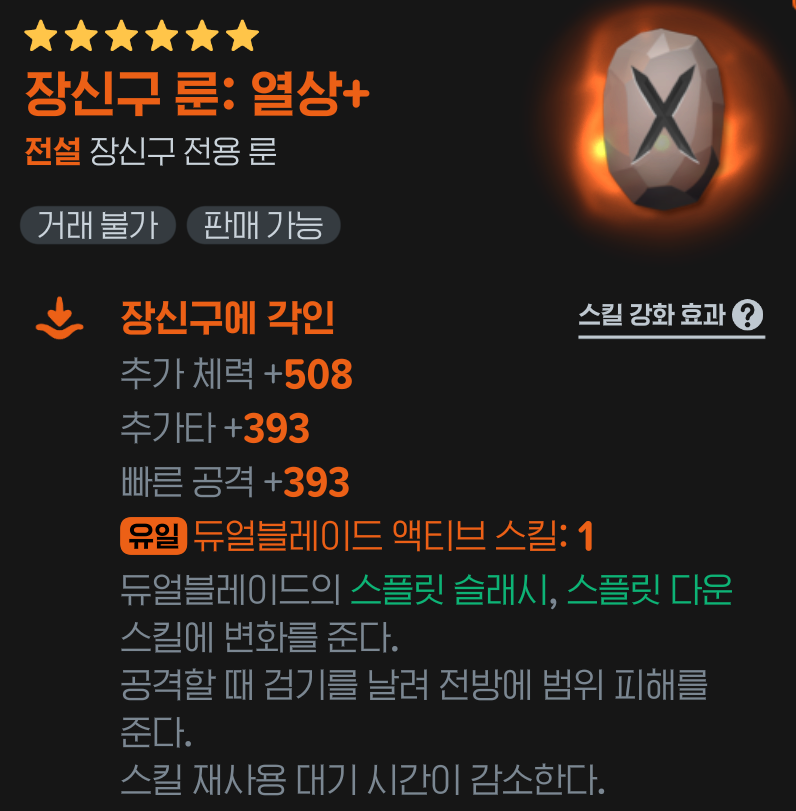Viewport: 796px width, 811px height.
Task: Click the third star in the rating row
Action: point(121,36)
